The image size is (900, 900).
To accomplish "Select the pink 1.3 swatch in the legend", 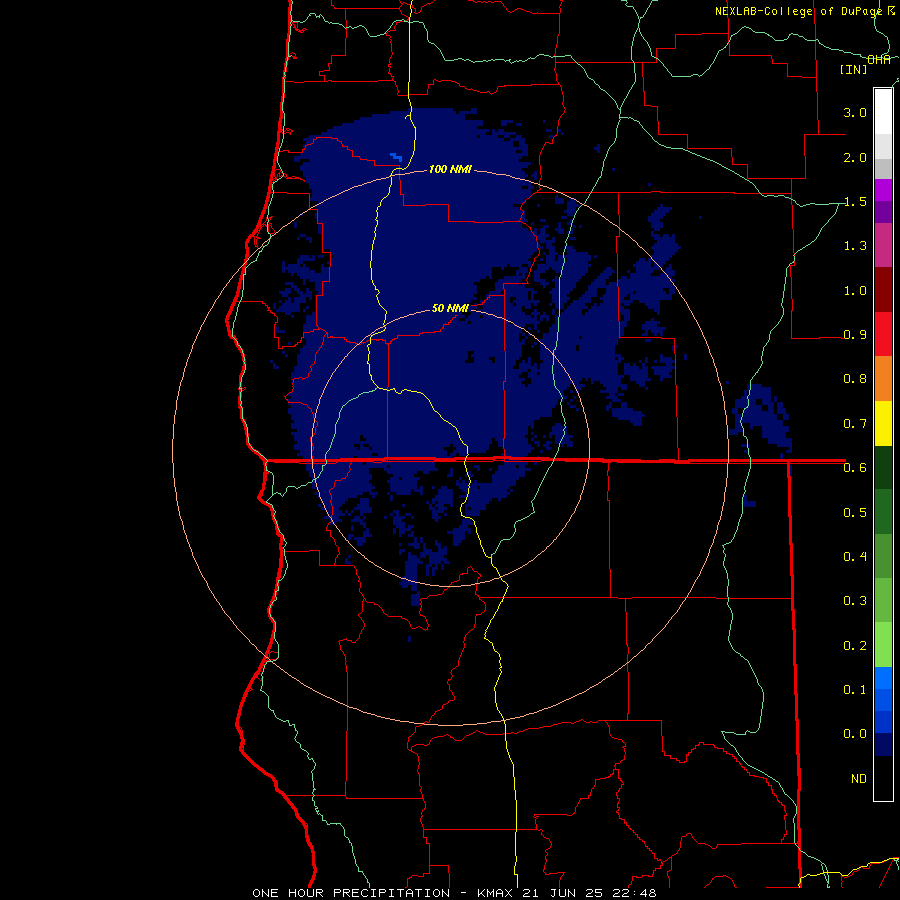I will point(883,245).
